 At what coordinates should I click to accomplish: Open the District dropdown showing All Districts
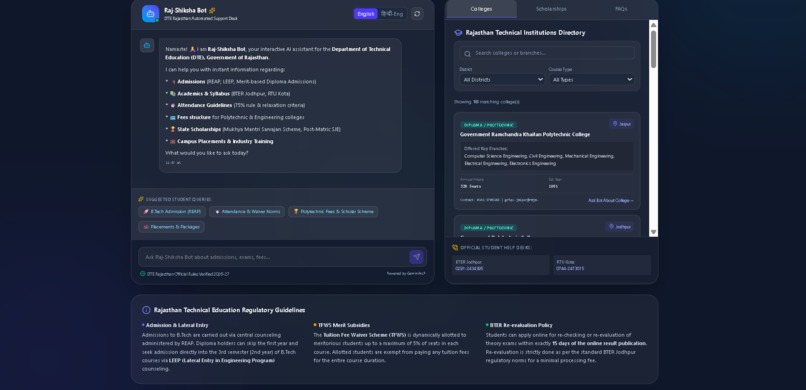502,80
